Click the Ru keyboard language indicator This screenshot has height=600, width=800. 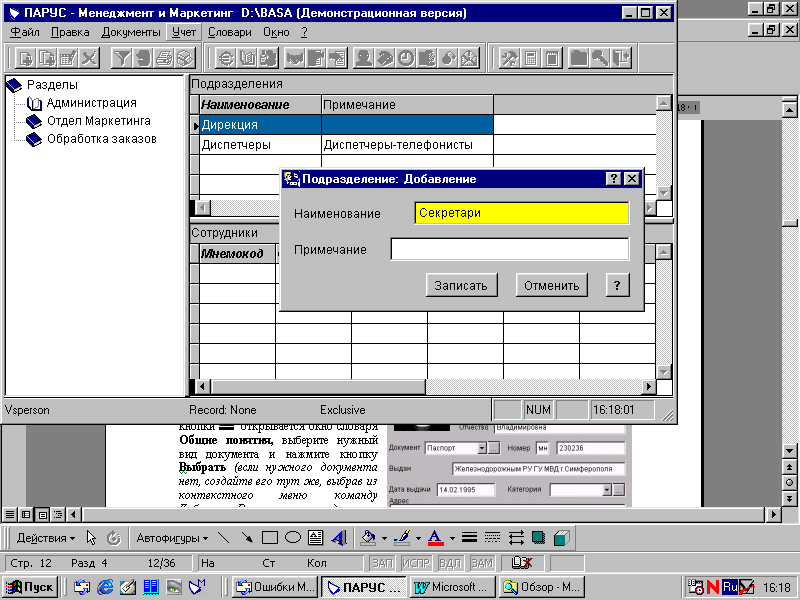pyautogui.click(x=730, y=587)
